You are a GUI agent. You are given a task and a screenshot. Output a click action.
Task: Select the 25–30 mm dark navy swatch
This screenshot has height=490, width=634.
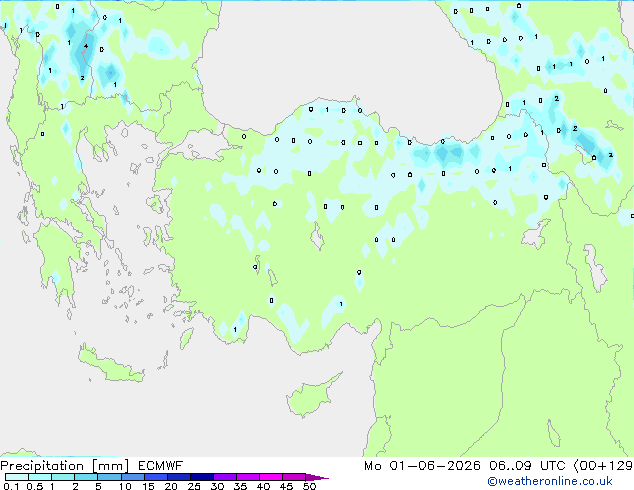(202, 477)
